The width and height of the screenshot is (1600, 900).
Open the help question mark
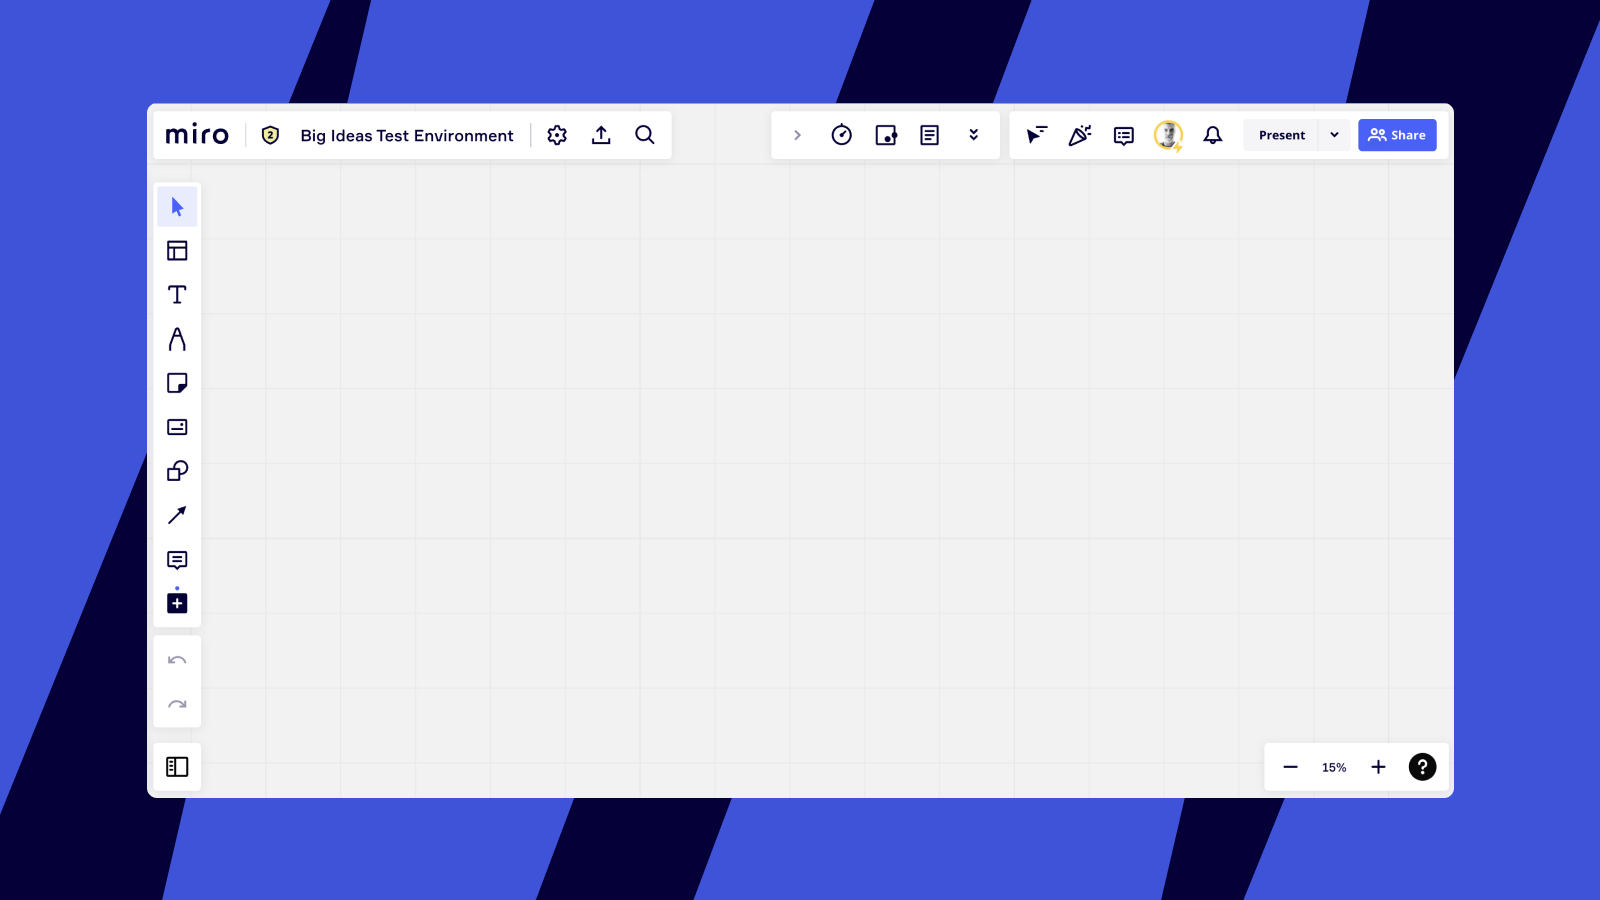[1422, 767]
